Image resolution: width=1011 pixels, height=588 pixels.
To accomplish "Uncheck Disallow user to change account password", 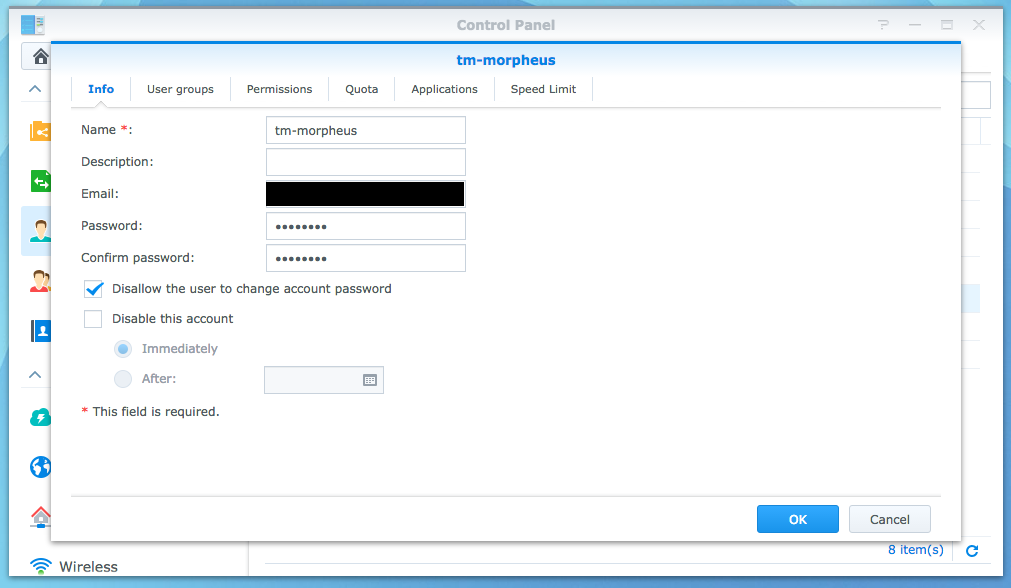I will pyautogui.click(x=94, y=289).
